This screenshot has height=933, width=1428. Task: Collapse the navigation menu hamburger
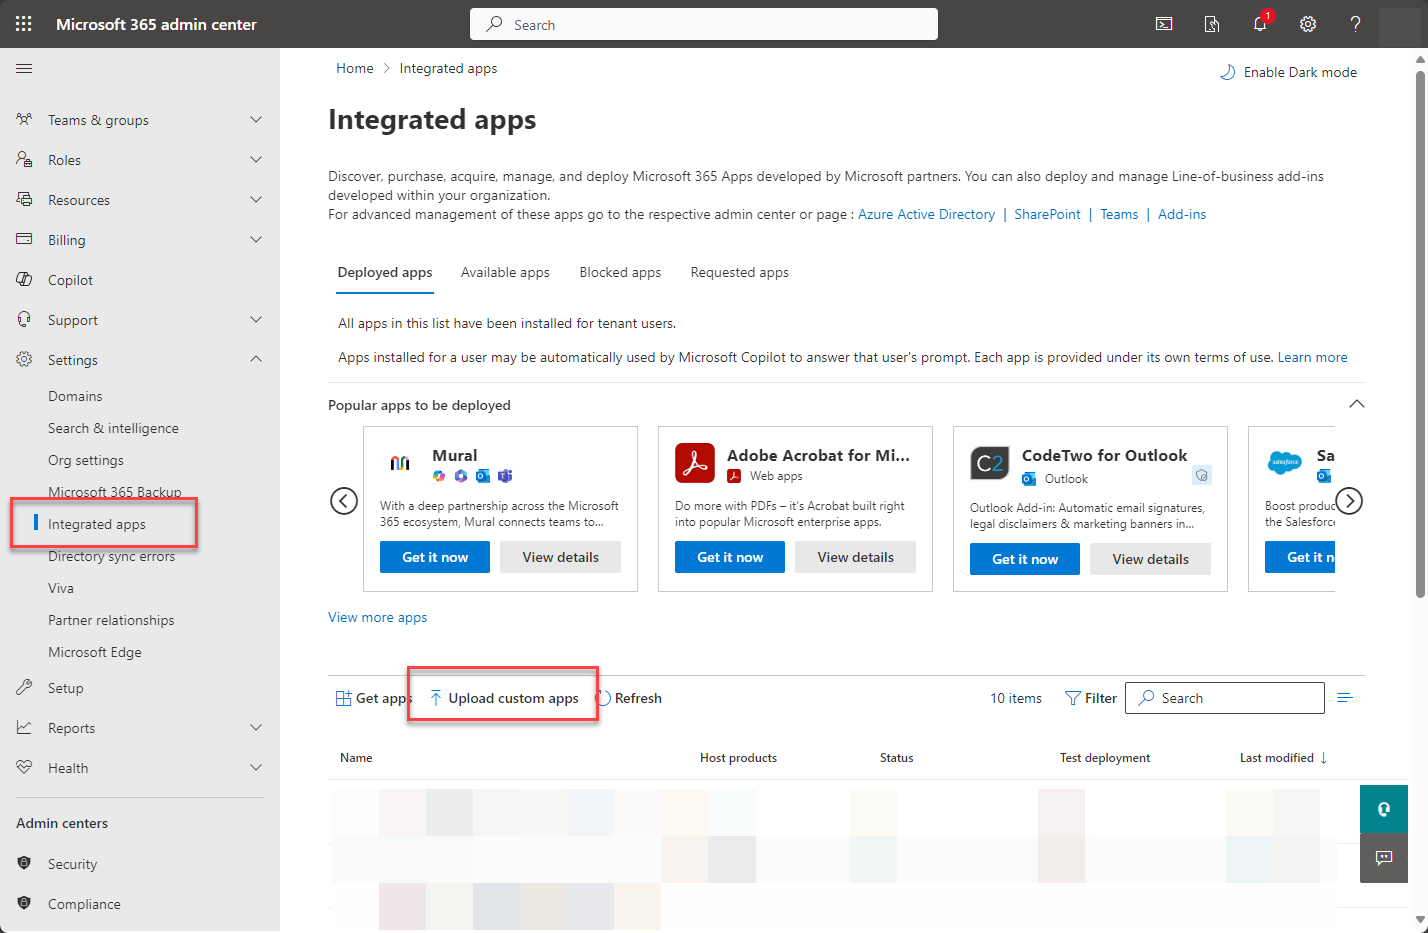point(24,68)
